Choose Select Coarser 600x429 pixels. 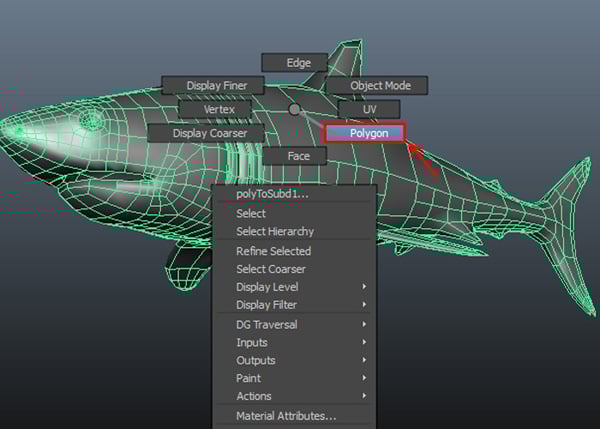[x=294, y=269]
